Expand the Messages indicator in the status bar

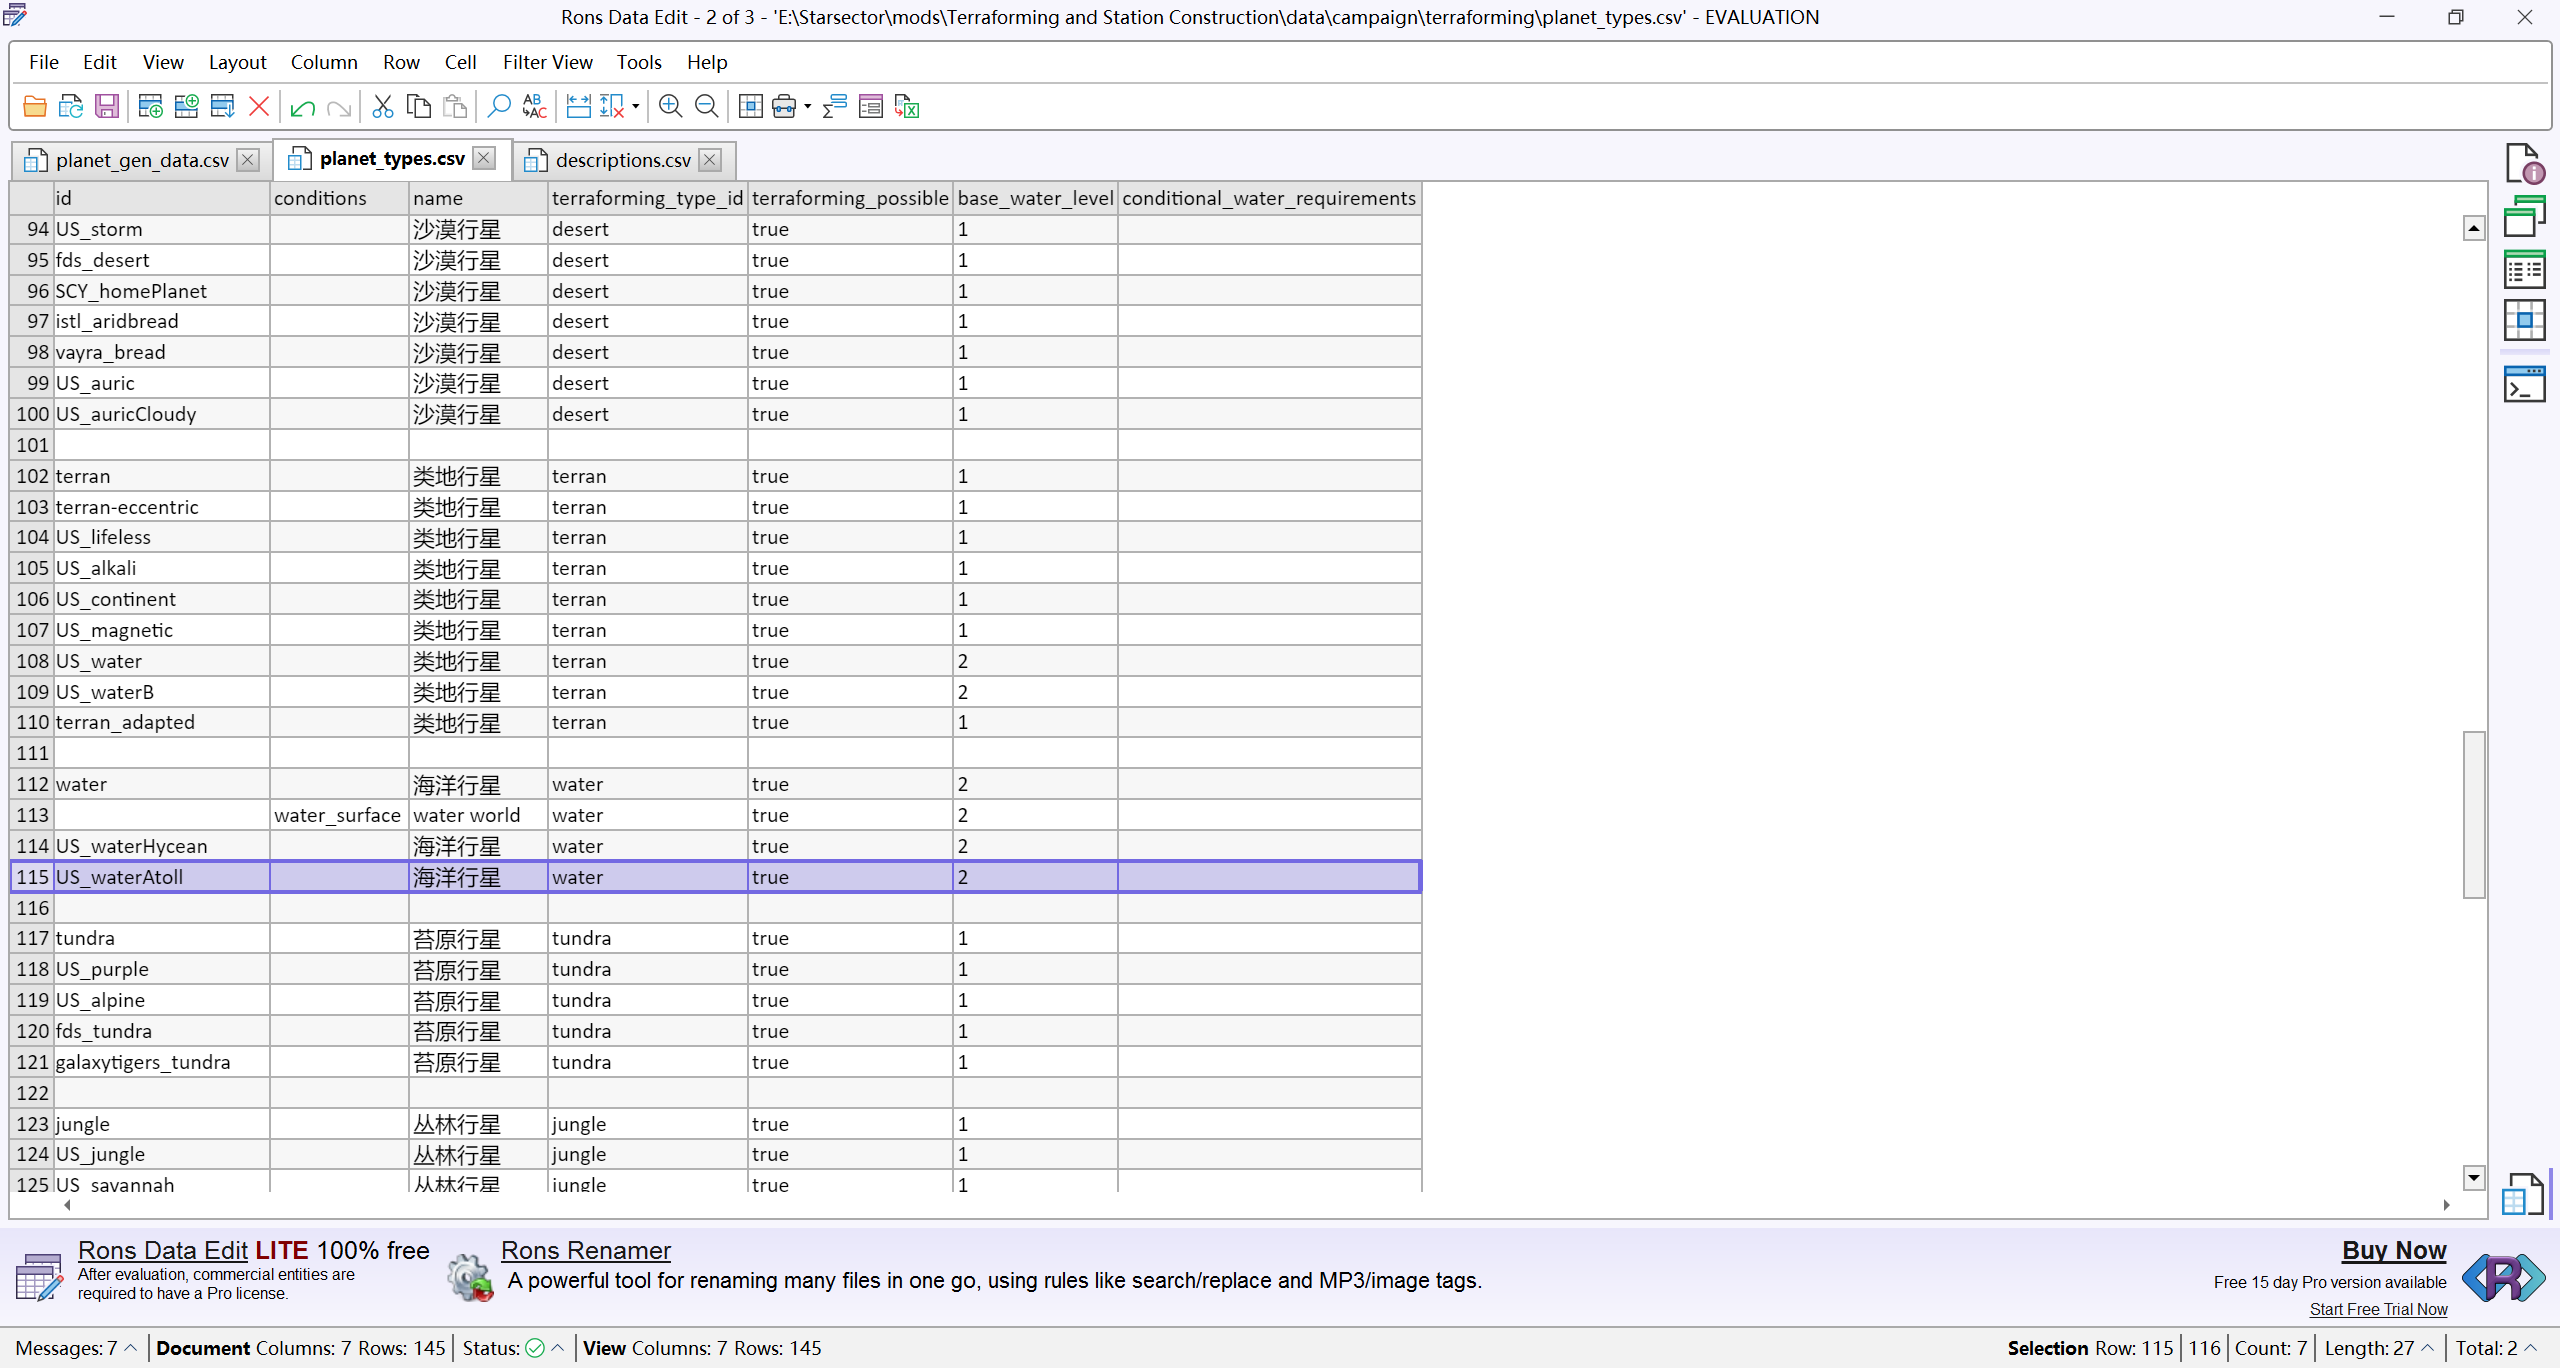[131, 1348]
